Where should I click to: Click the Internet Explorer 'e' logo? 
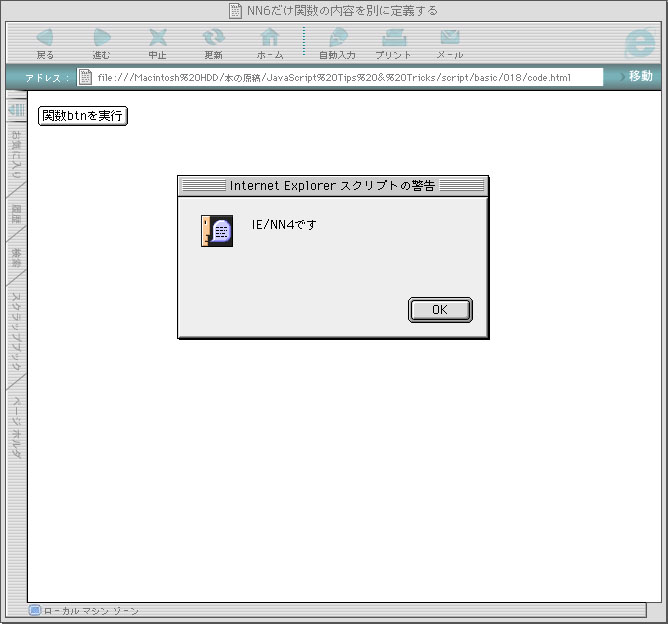click(x=640, y=43)
